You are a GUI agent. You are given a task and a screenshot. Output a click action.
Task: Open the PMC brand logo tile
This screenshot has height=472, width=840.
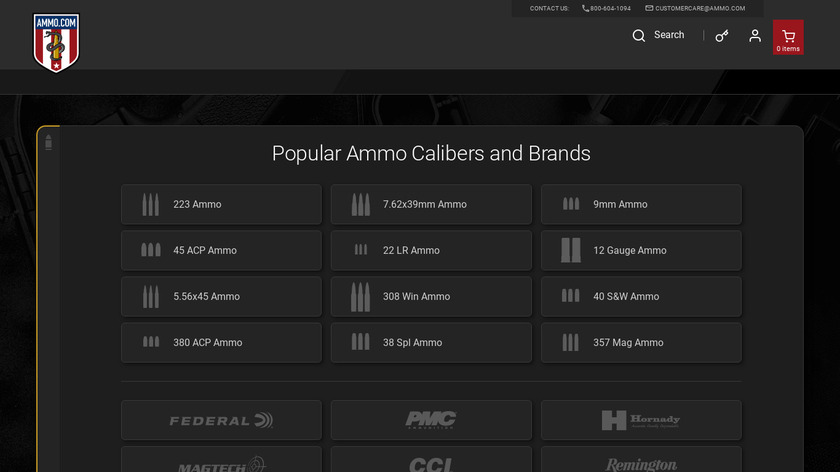431,420
